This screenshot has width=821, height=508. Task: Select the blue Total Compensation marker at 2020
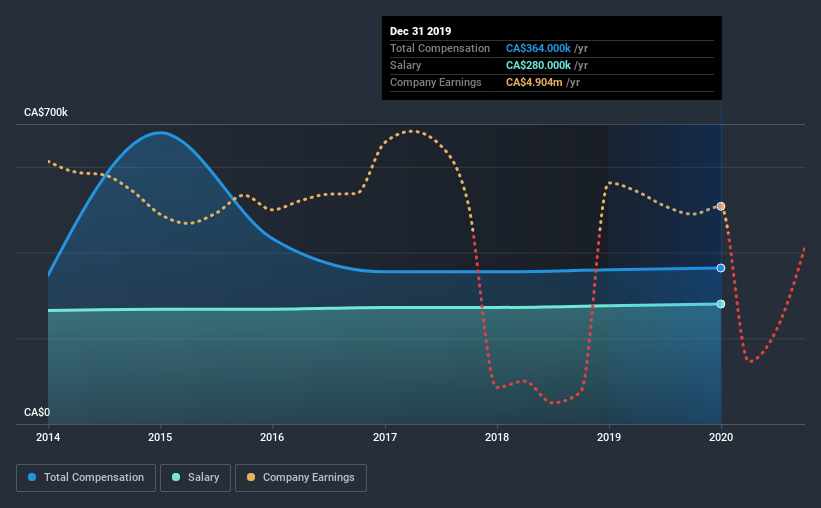(720, 268)
